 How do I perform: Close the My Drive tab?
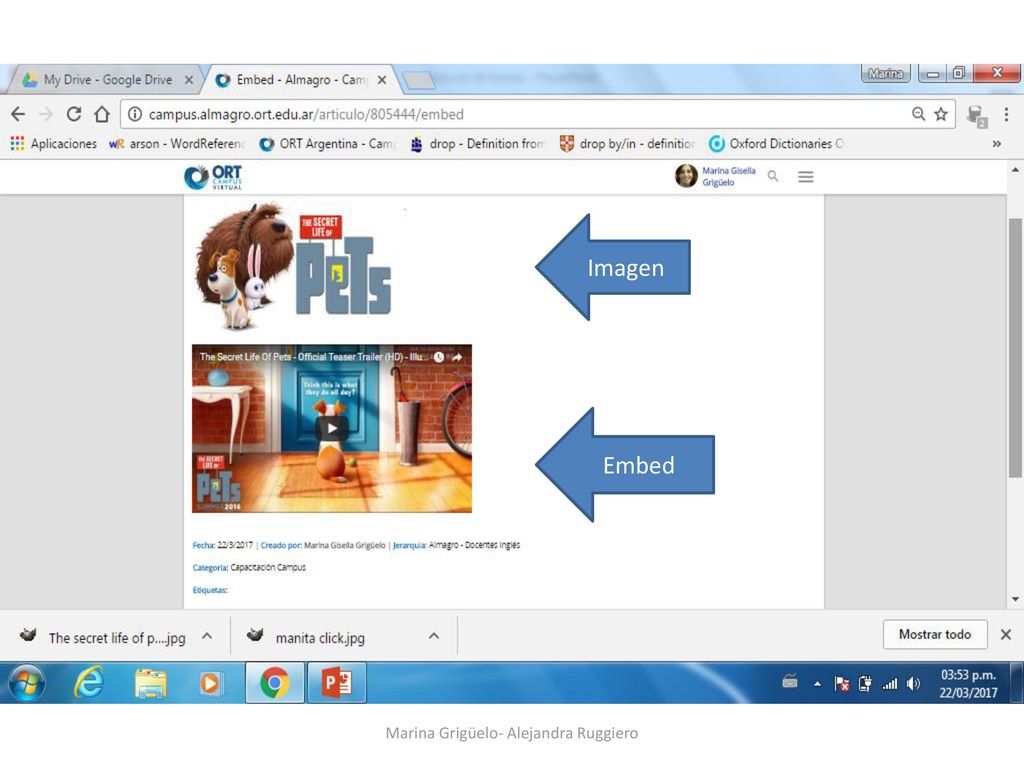[x=189, y=80]
